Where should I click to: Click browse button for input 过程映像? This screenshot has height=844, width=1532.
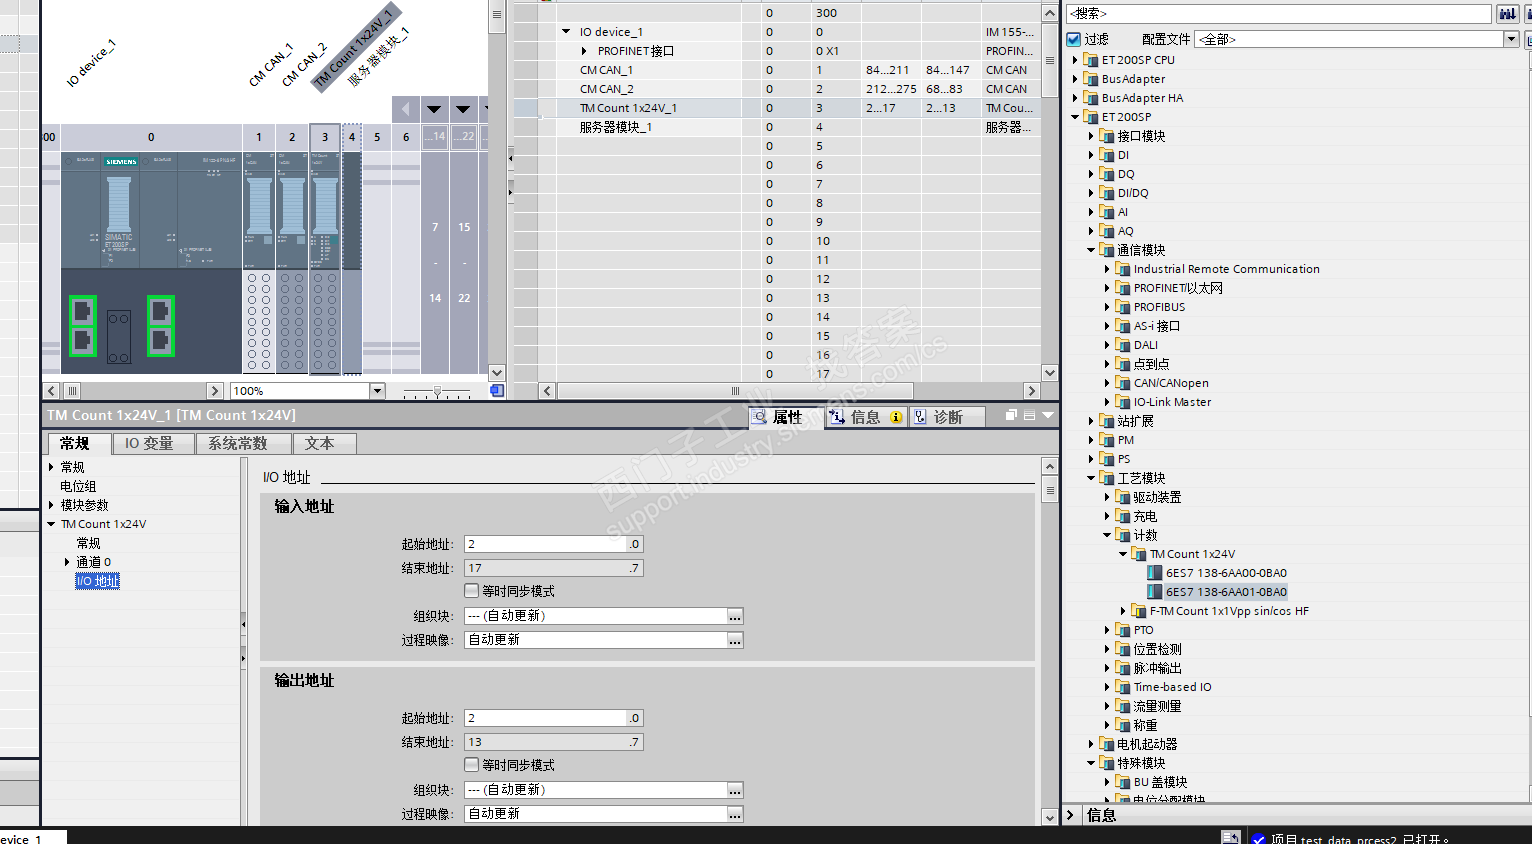(735, 640)
